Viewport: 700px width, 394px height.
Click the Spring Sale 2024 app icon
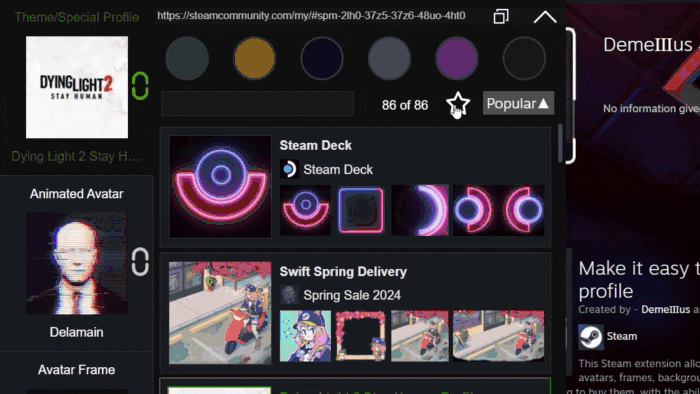(x=289, y=295)
